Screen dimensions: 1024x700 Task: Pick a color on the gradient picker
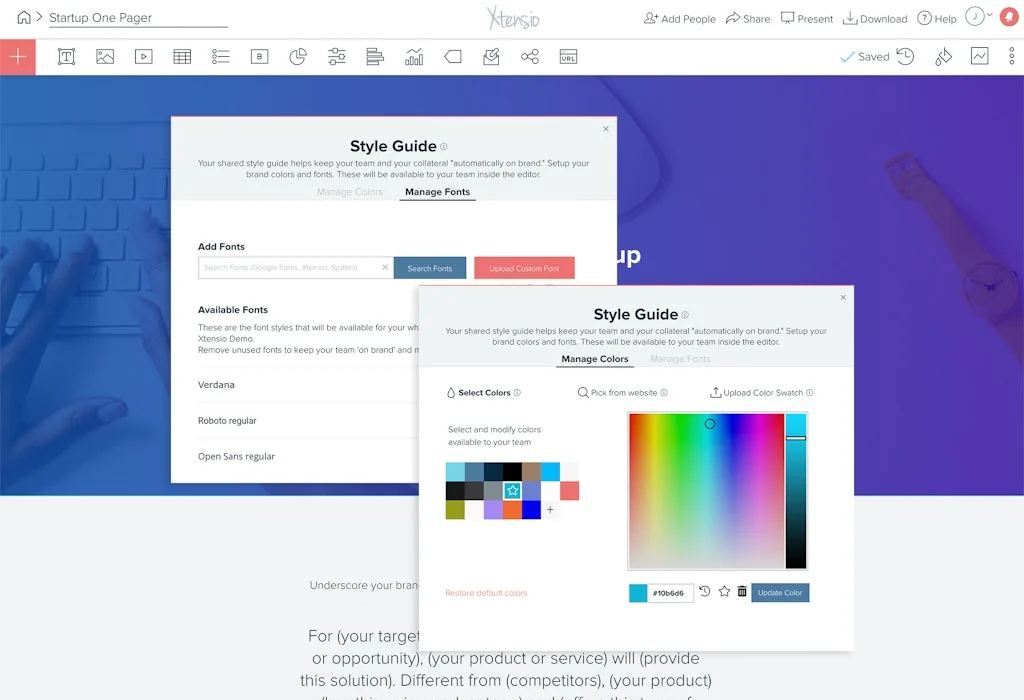point(710,424)
